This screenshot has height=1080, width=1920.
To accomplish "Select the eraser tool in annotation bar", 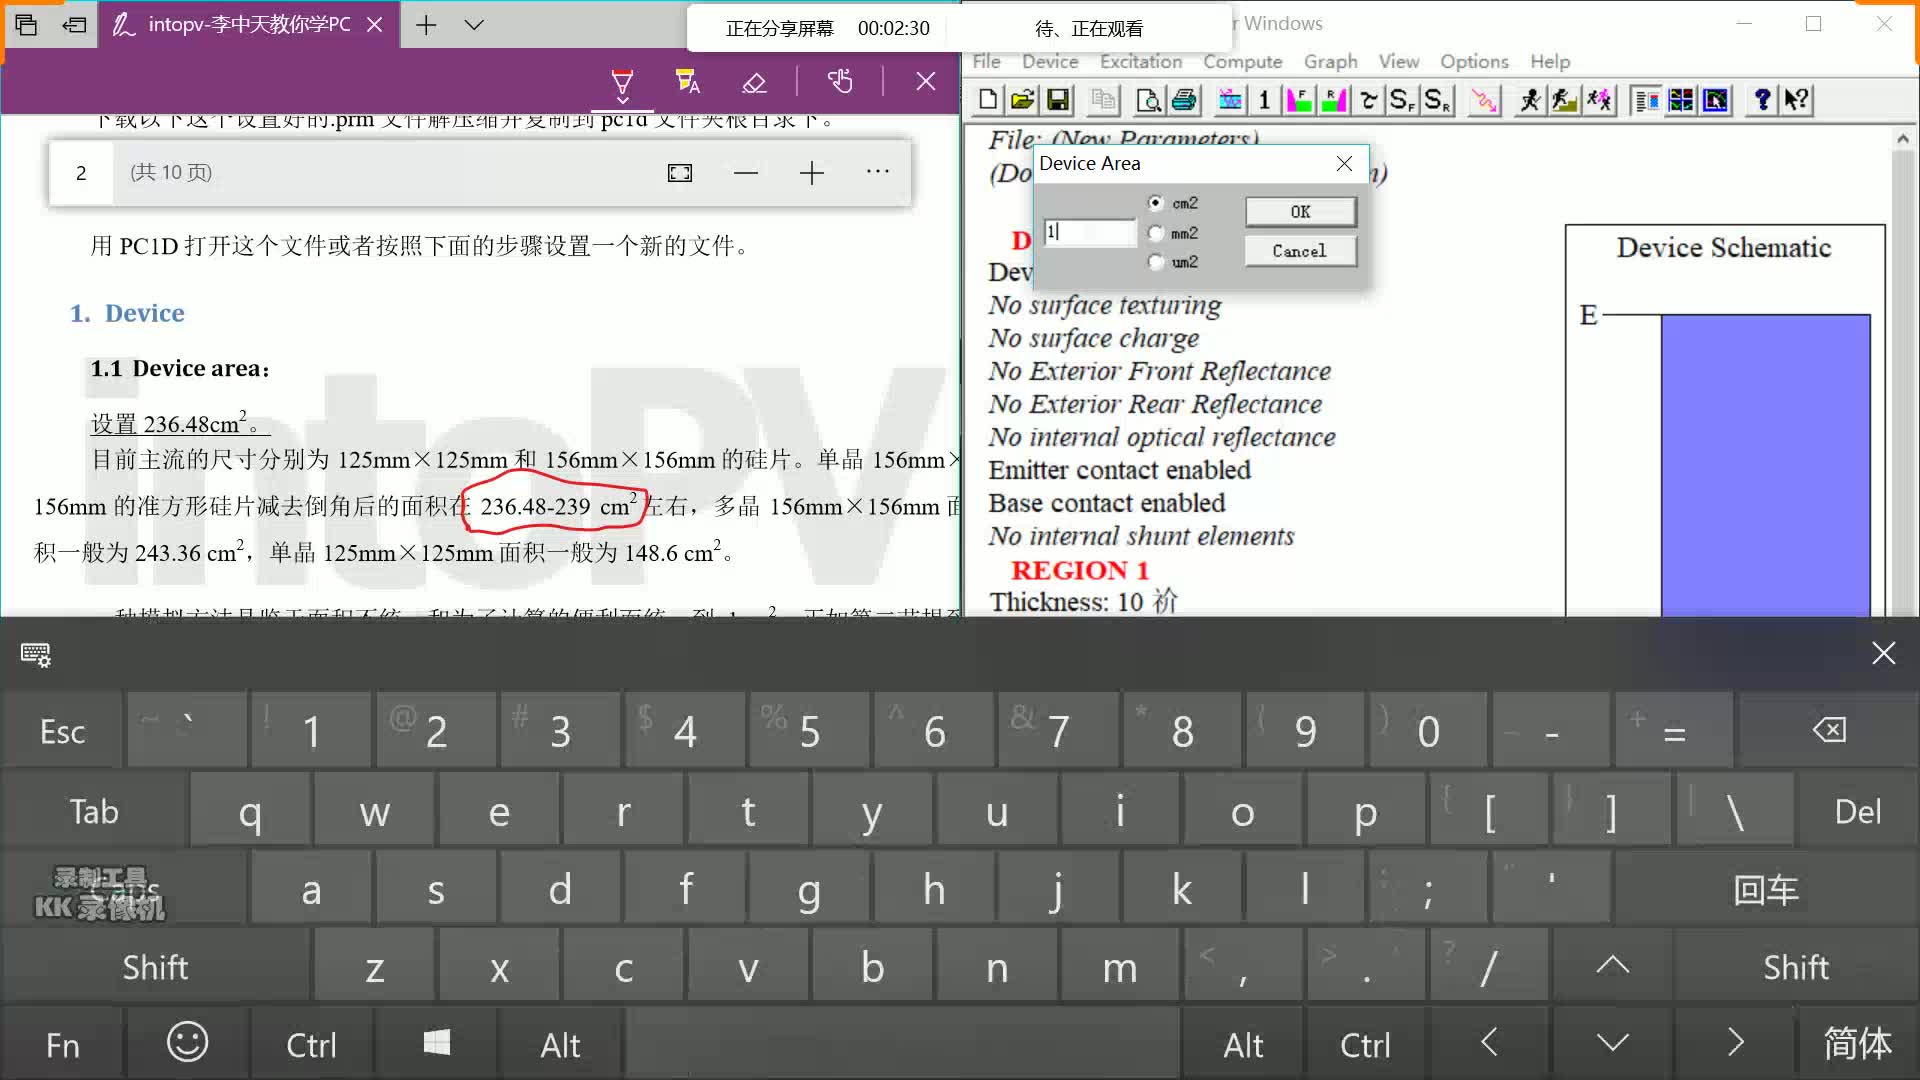I will point(754,82).
